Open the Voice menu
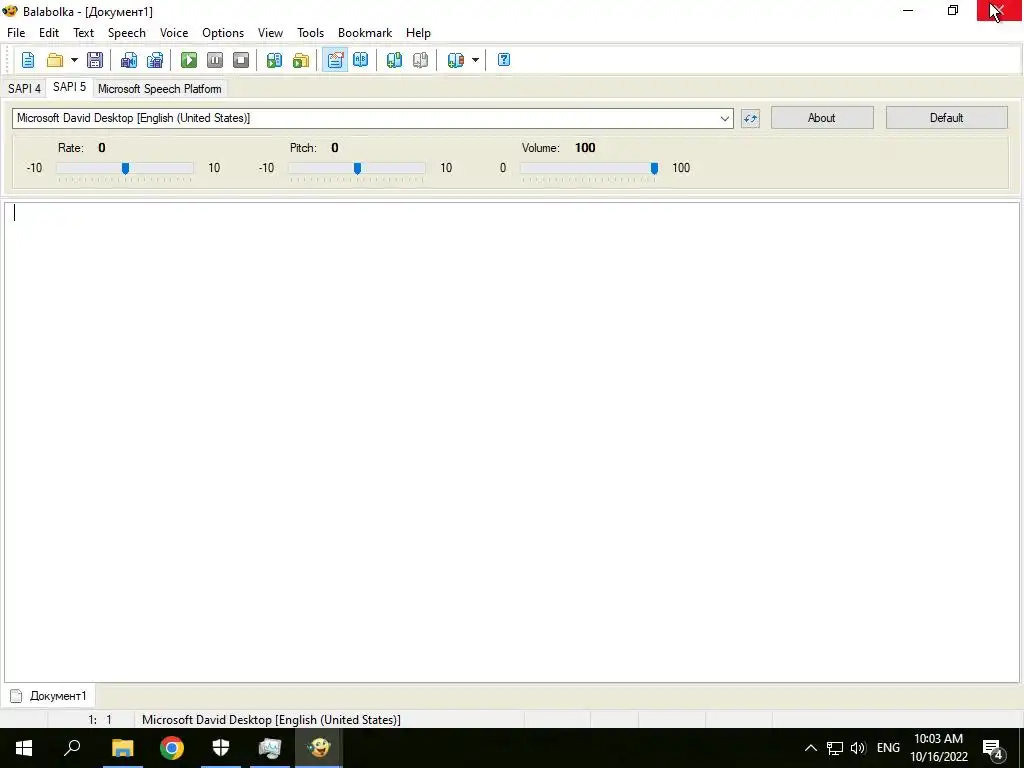 click(x=174, y=33)
